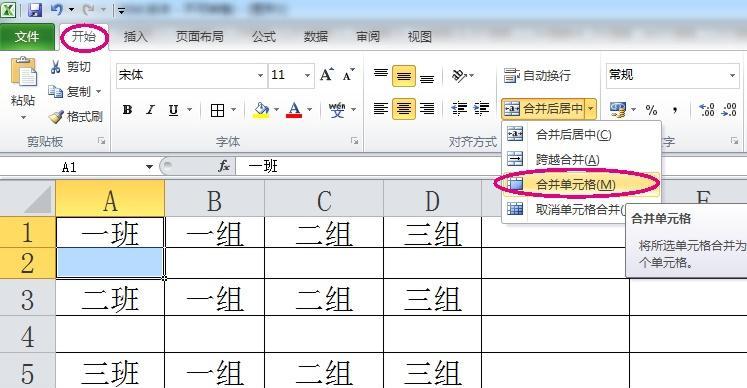Click the wén phonetic guide icon

[x=337, y=110]
